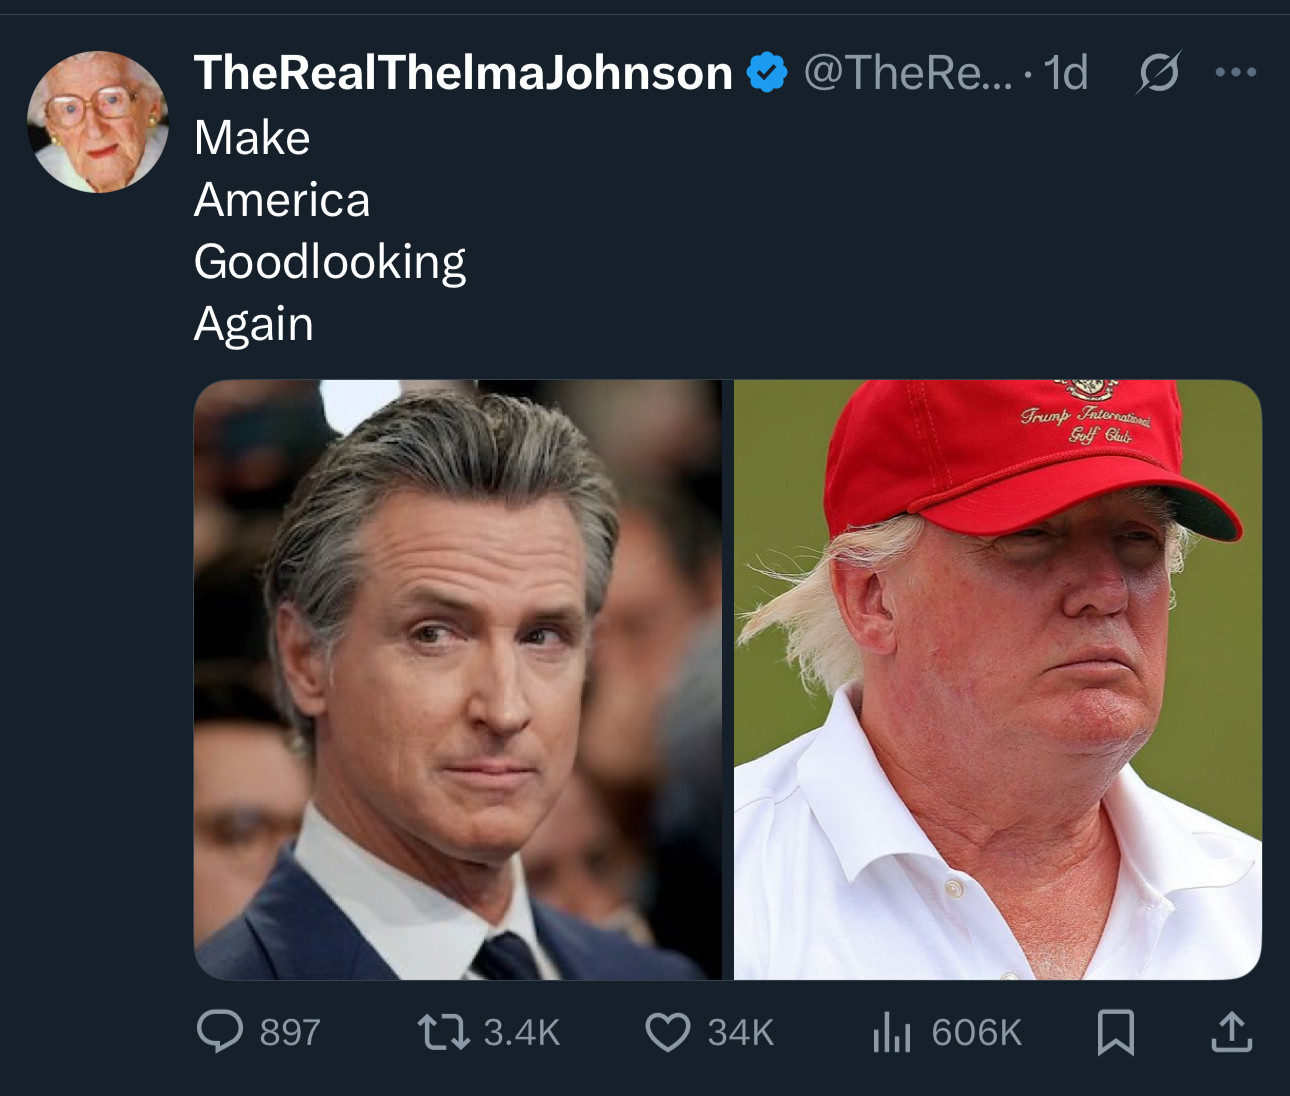Open the view analytics bar chart icon

point(892,1032)
